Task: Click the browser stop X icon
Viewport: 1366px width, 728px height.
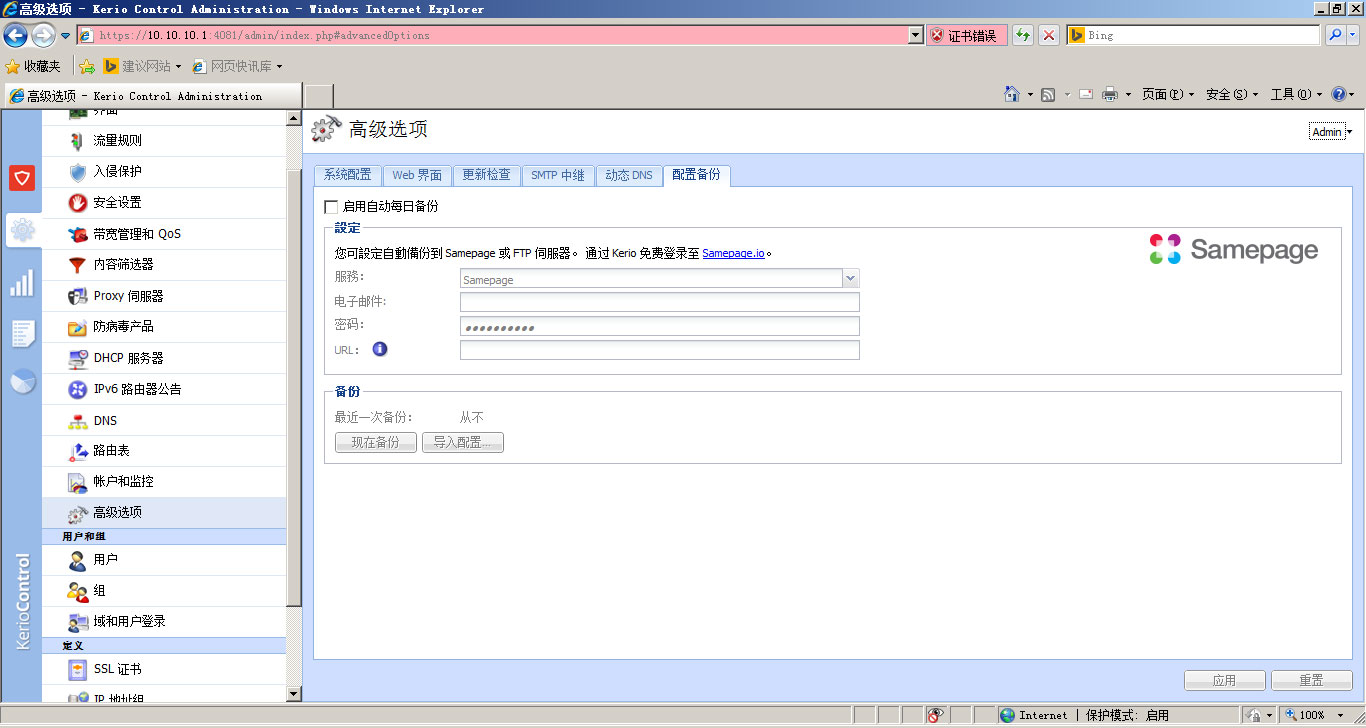Action: coord(1049,35)
